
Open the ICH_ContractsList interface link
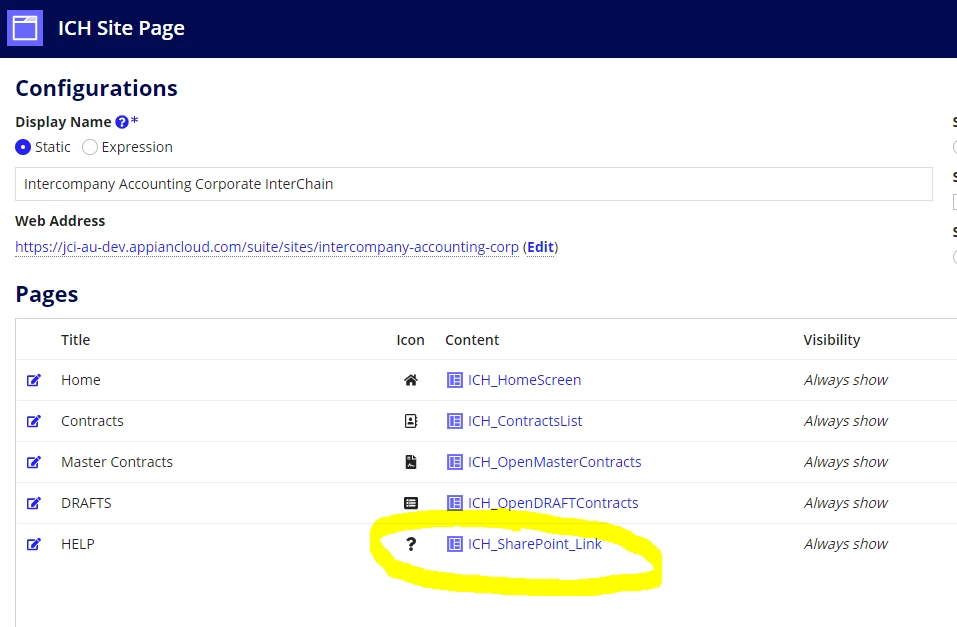point(525,421)
